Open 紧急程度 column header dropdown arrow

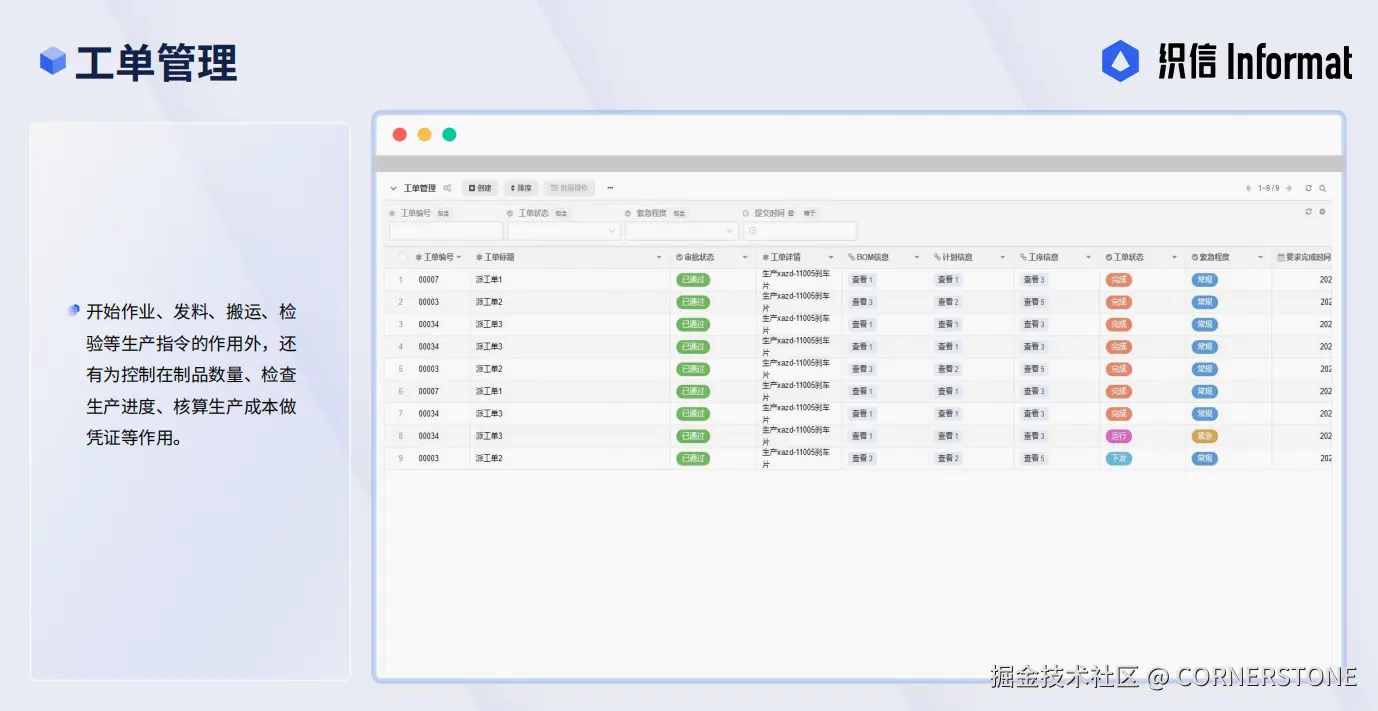pyautogui.click(x=1261, y=258)
